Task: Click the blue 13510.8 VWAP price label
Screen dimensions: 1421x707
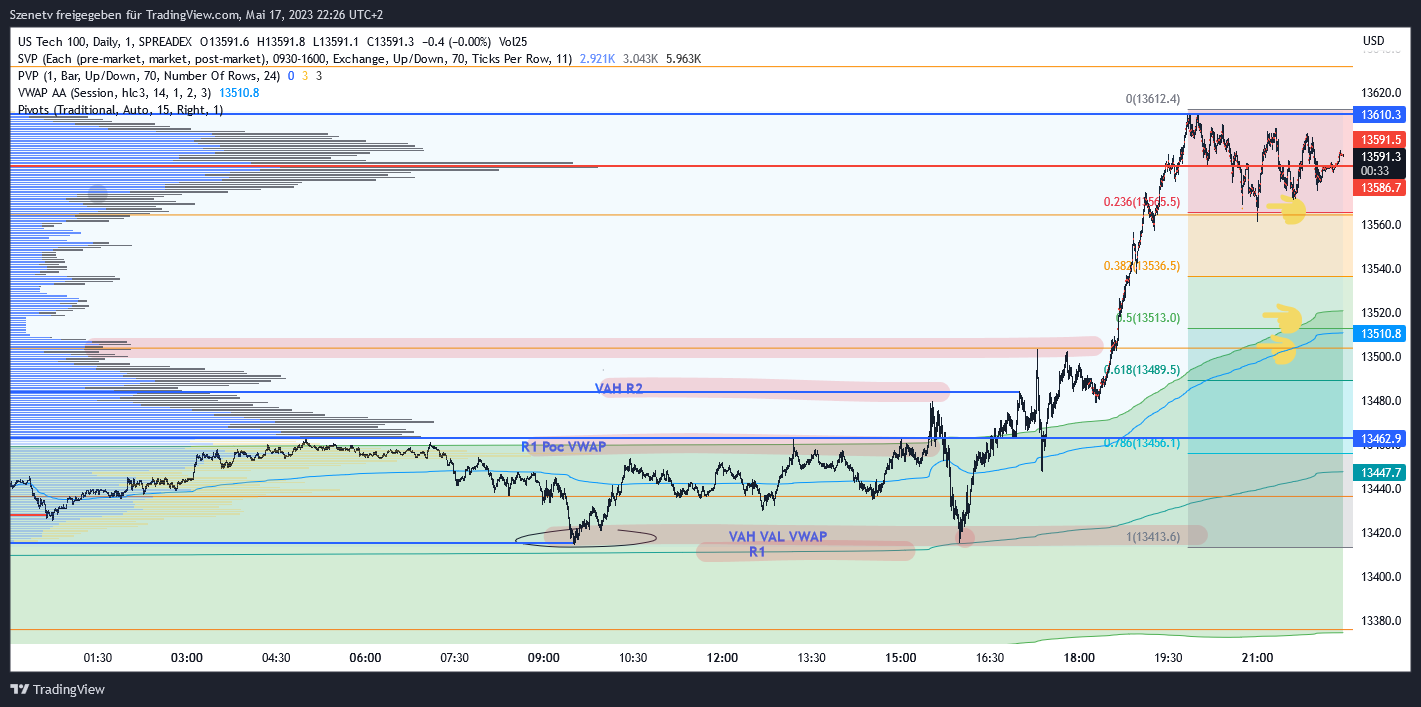Action: click(1380, 331)
